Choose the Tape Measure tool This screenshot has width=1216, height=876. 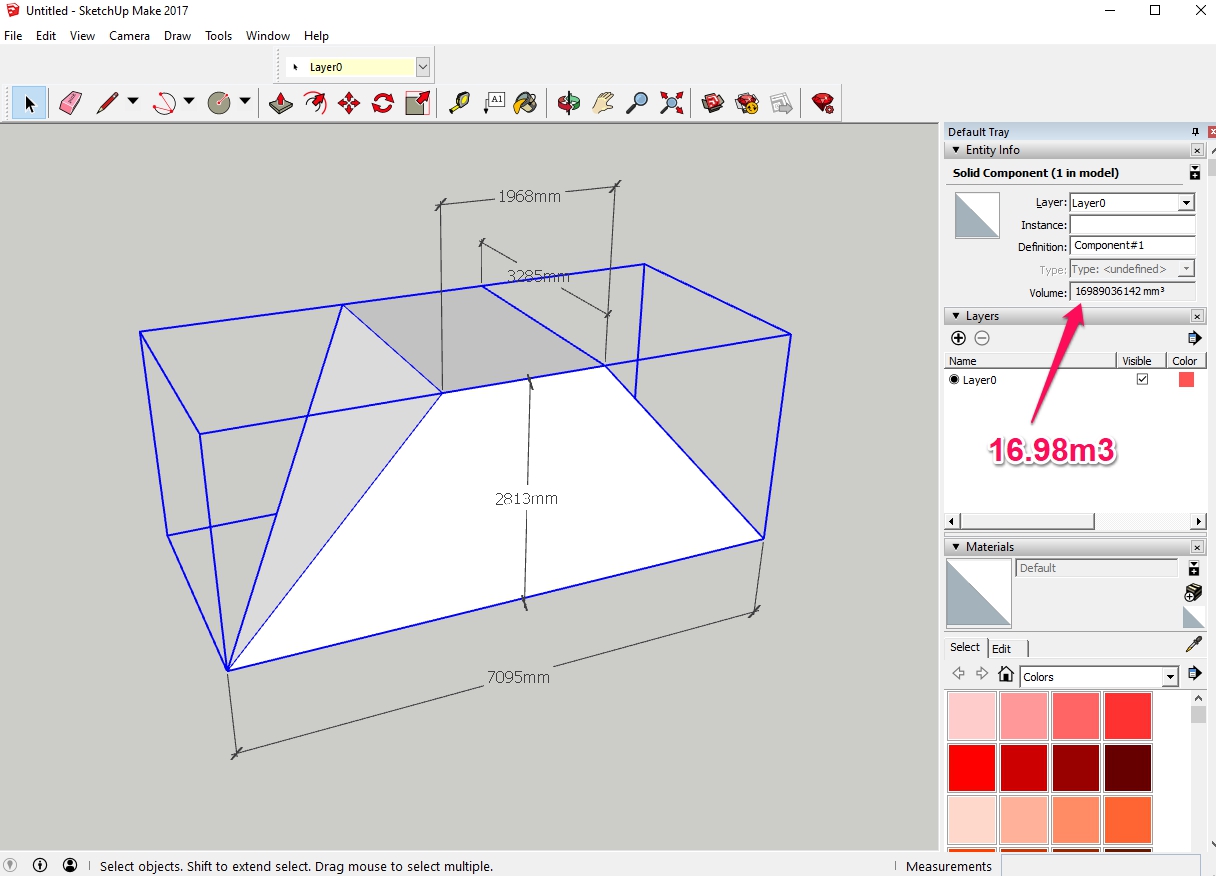click(459, 103)
